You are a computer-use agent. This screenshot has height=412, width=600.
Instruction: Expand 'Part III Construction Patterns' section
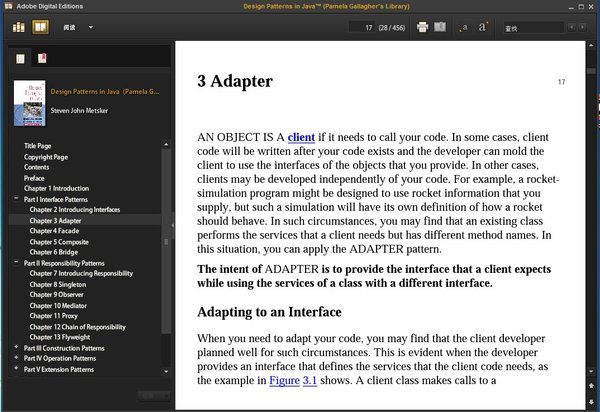click(x=16, y=347)
